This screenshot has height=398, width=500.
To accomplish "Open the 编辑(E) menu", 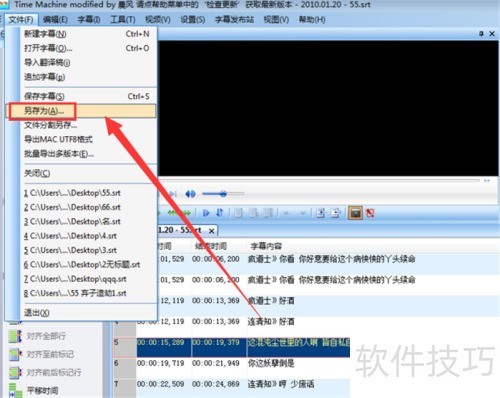I will click(55, 19).
